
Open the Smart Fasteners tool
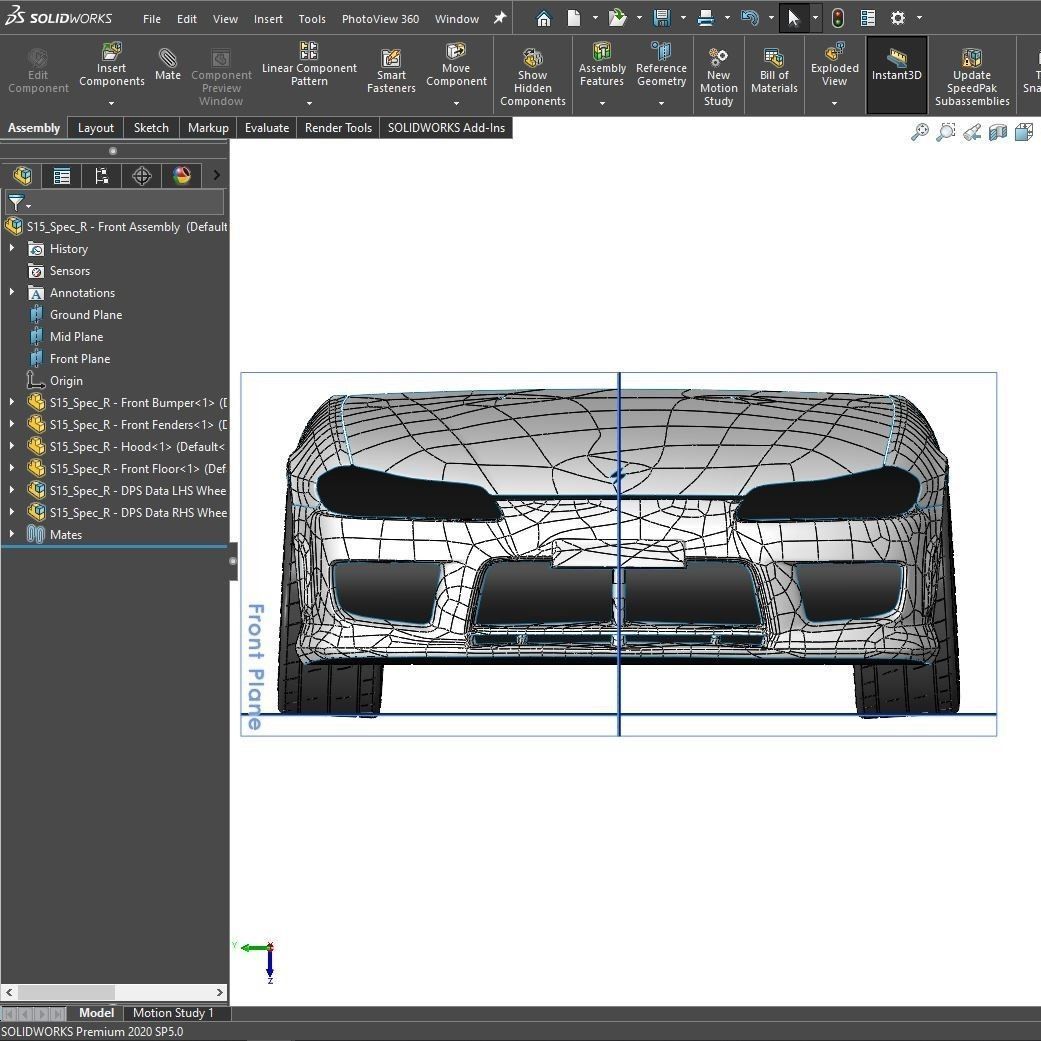click(390, 68)
